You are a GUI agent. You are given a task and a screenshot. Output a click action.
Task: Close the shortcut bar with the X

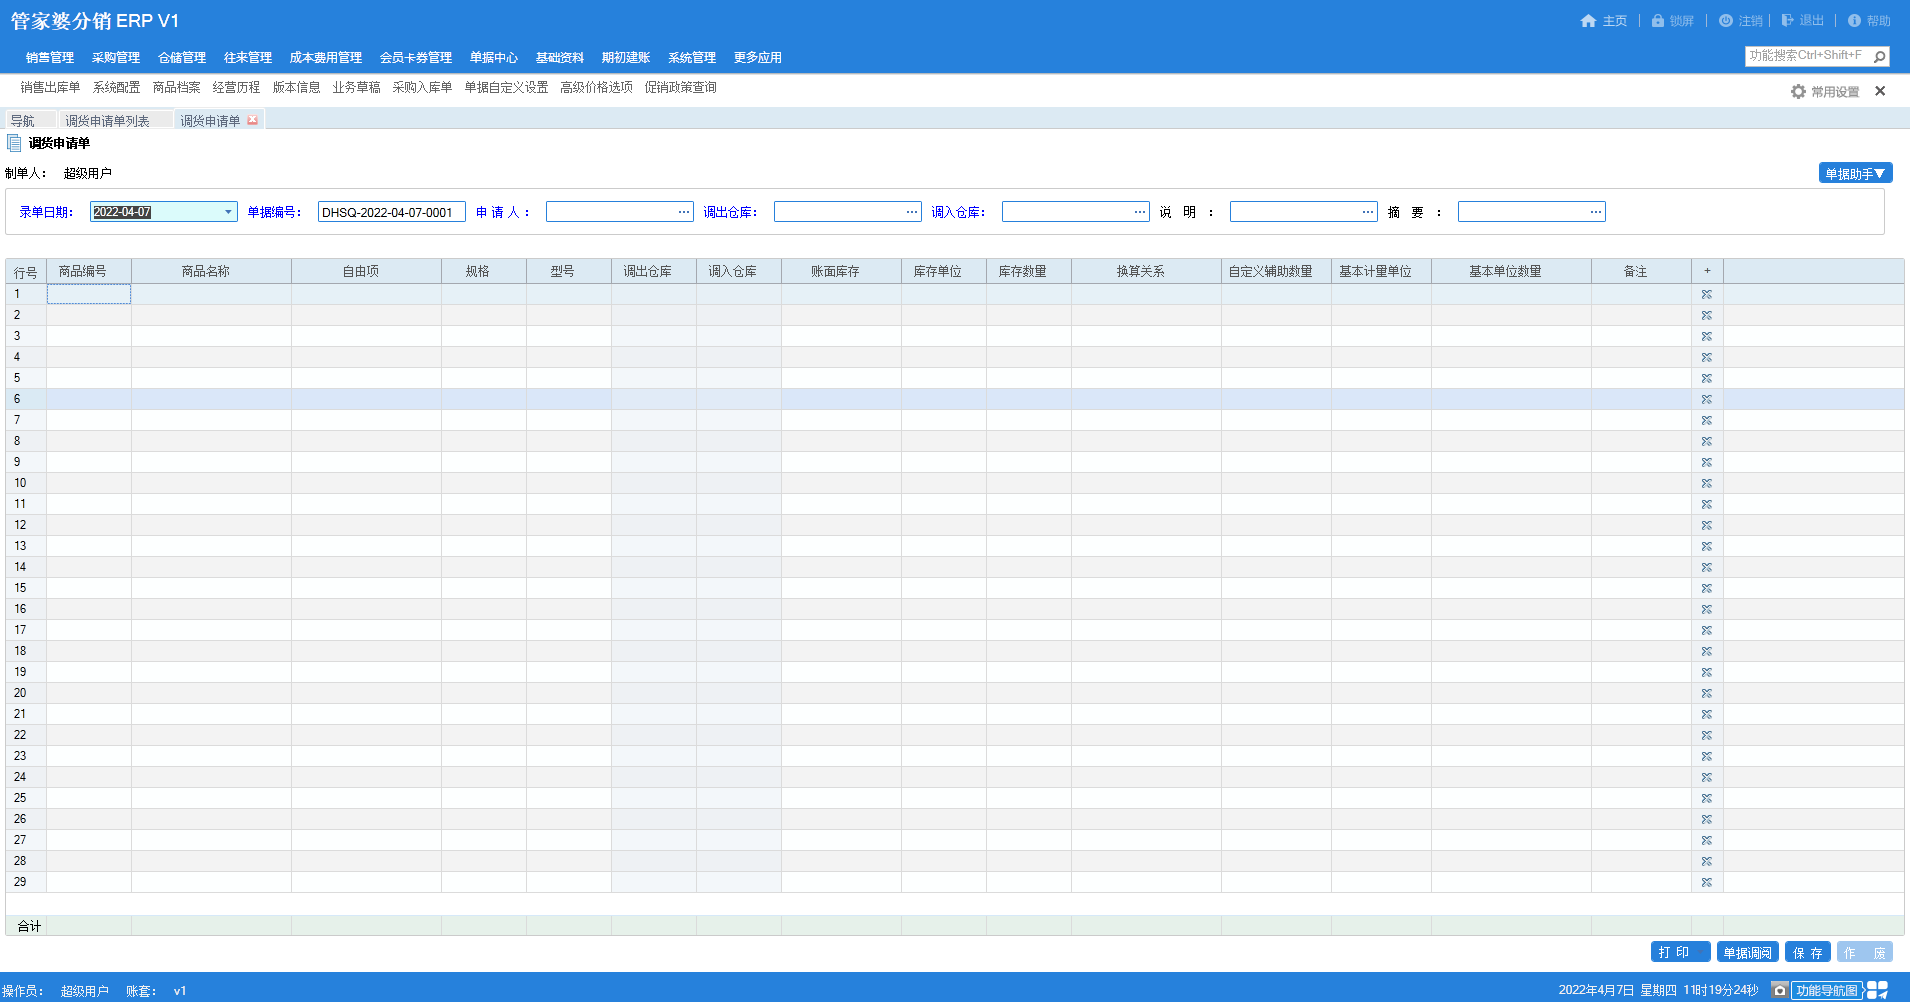pos(1880,91)
